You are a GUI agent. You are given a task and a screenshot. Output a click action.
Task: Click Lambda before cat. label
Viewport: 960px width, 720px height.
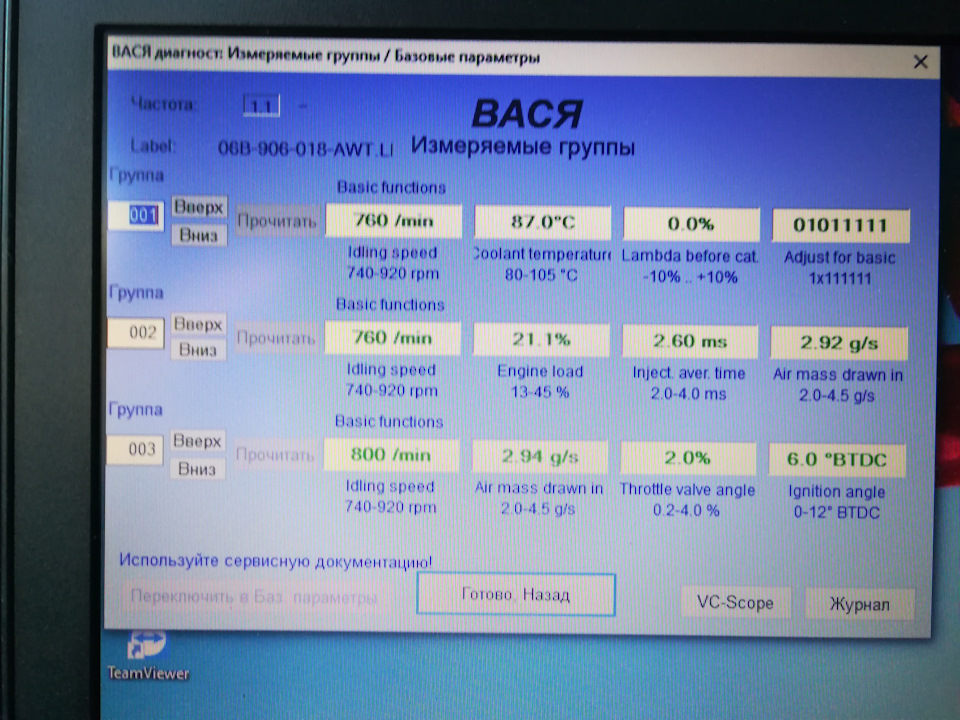tap(690, 256)
